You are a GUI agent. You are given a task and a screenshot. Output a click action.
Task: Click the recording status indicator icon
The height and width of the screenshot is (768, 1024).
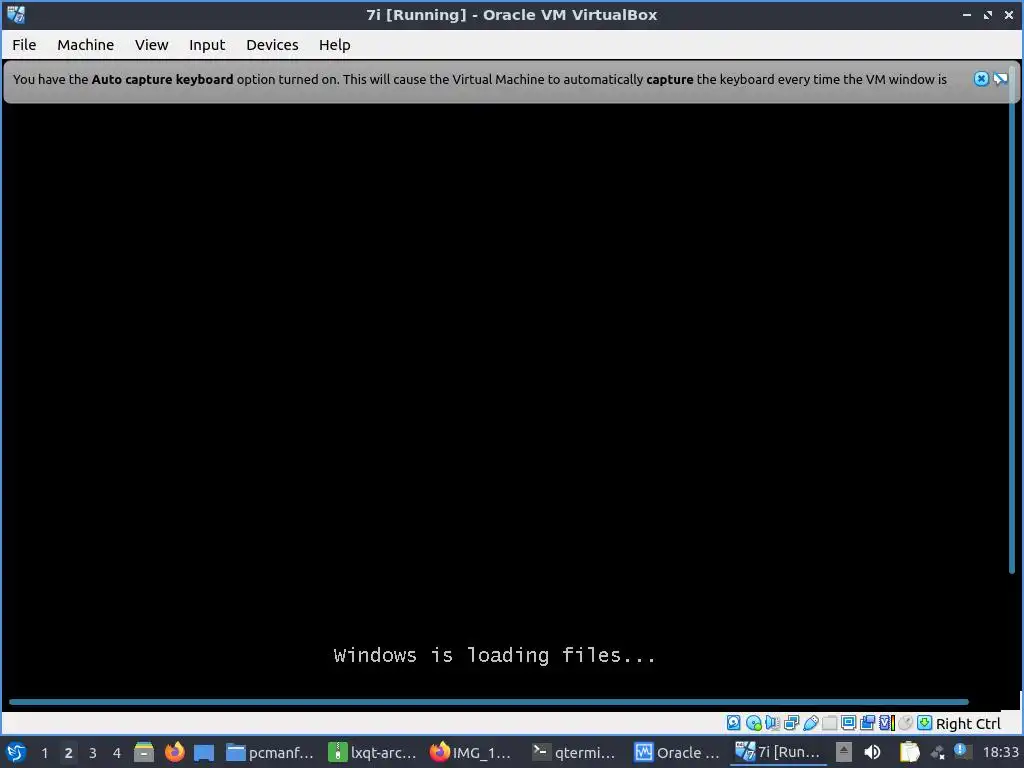(x=867, y=723)
